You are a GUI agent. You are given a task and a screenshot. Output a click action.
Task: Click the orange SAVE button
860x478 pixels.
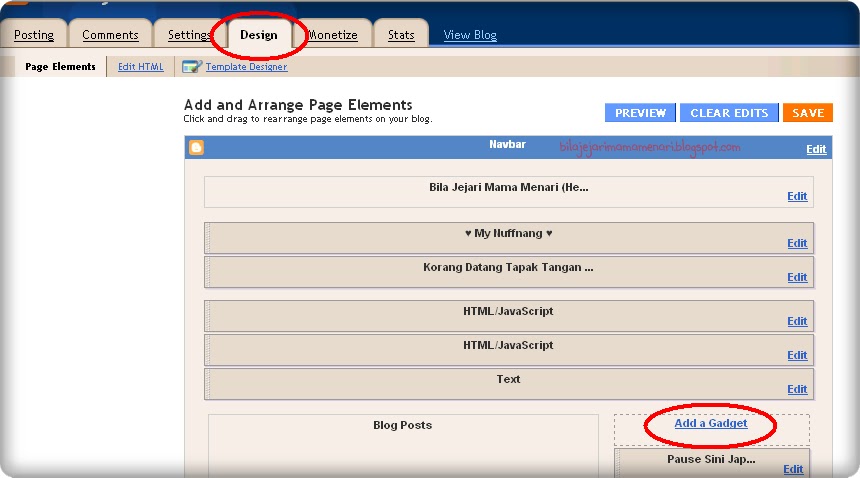(x=808, y=112)
